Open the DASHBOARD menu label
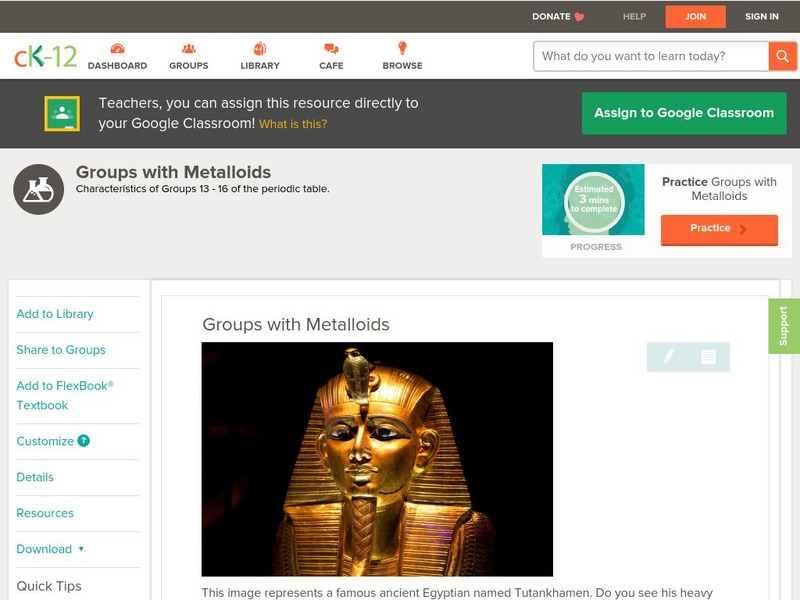This screenshot has height=600, width=800. tap(117, 66)
